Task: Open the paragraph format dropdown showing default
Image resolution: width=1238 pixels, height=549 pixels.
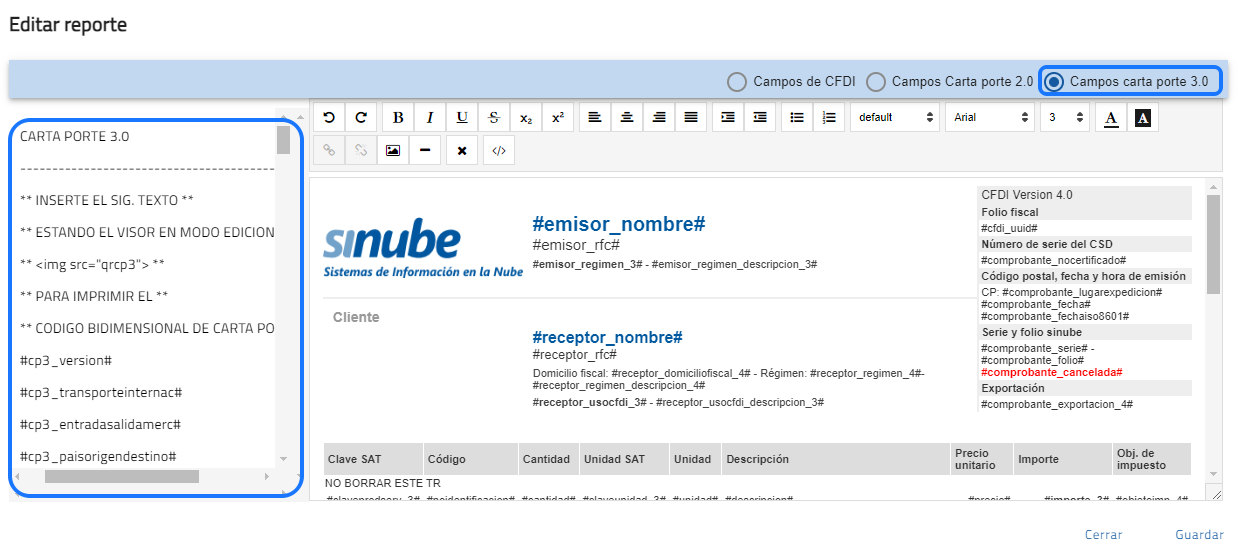Action: point(893,117)
